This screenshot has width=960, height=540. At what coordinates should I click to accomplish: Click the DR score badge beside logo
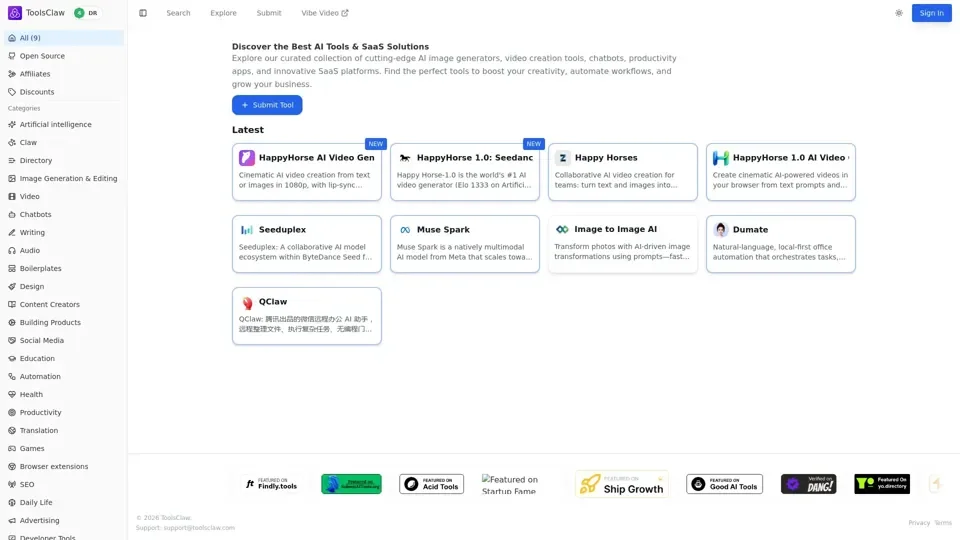[x=86, y=13]
